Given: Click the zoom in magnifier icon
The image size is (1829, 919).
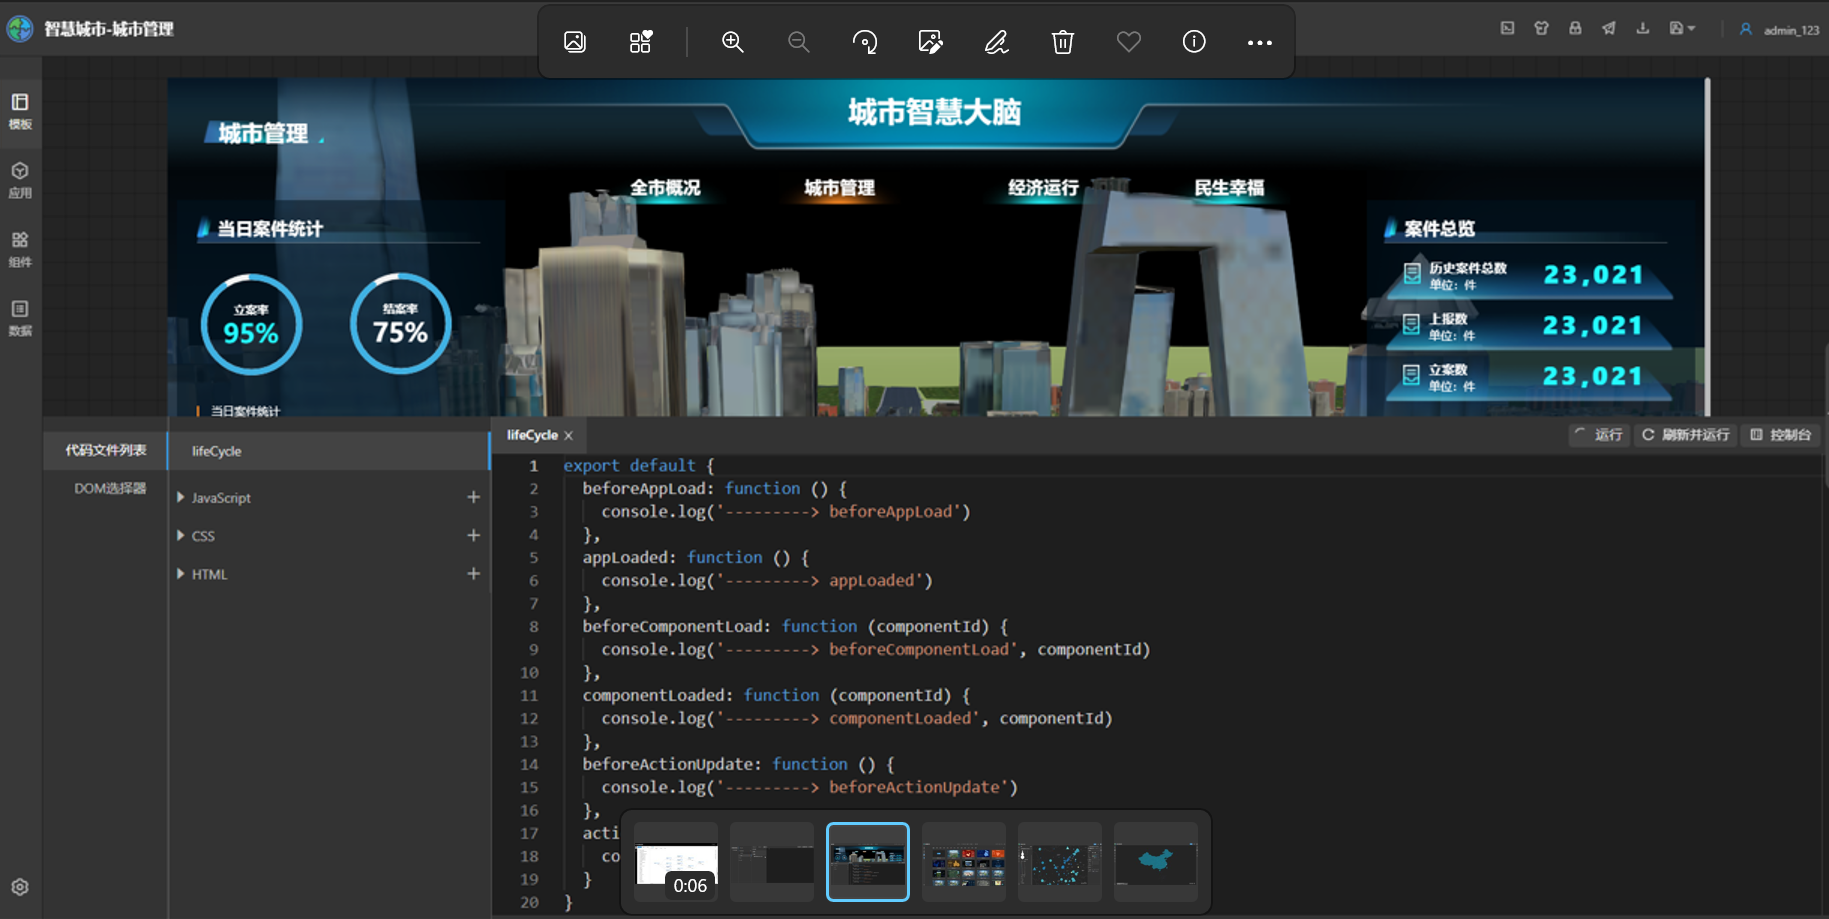Looking at the screenshot, I should click(x=732, y=42).
